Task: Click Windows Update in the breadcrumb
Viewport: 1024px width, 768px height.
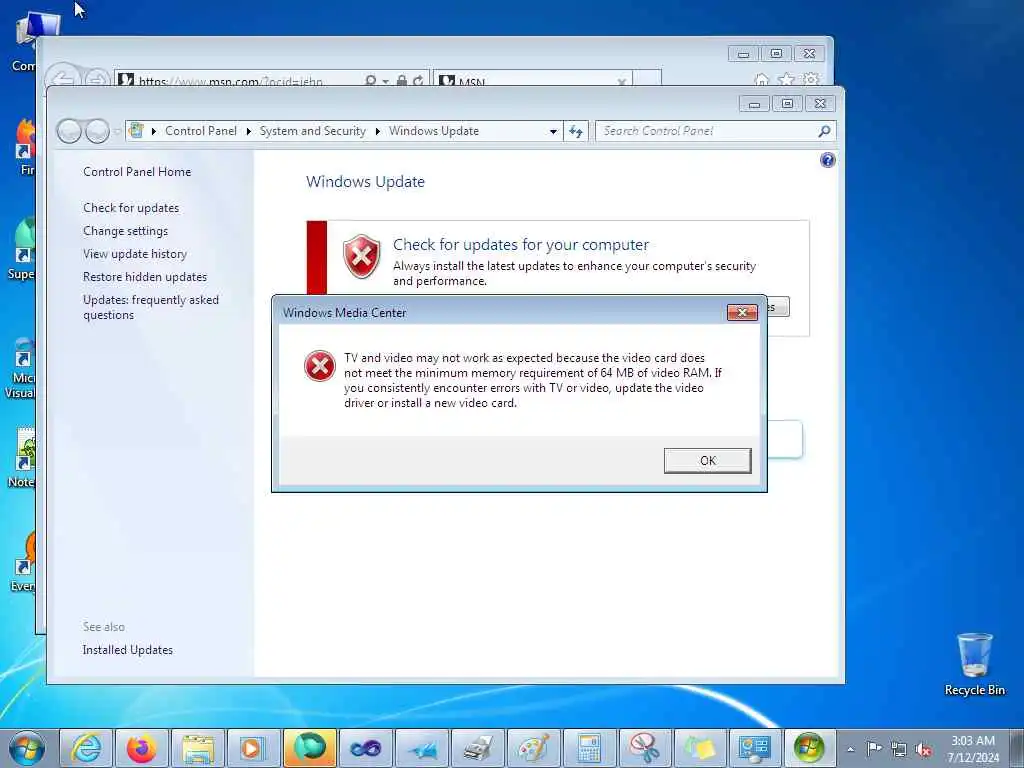Action: click(434, 131)
